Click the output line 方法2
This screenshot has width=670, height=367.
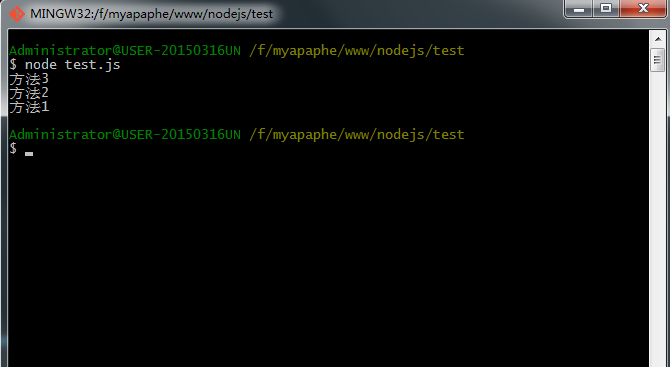pos(29,93)
